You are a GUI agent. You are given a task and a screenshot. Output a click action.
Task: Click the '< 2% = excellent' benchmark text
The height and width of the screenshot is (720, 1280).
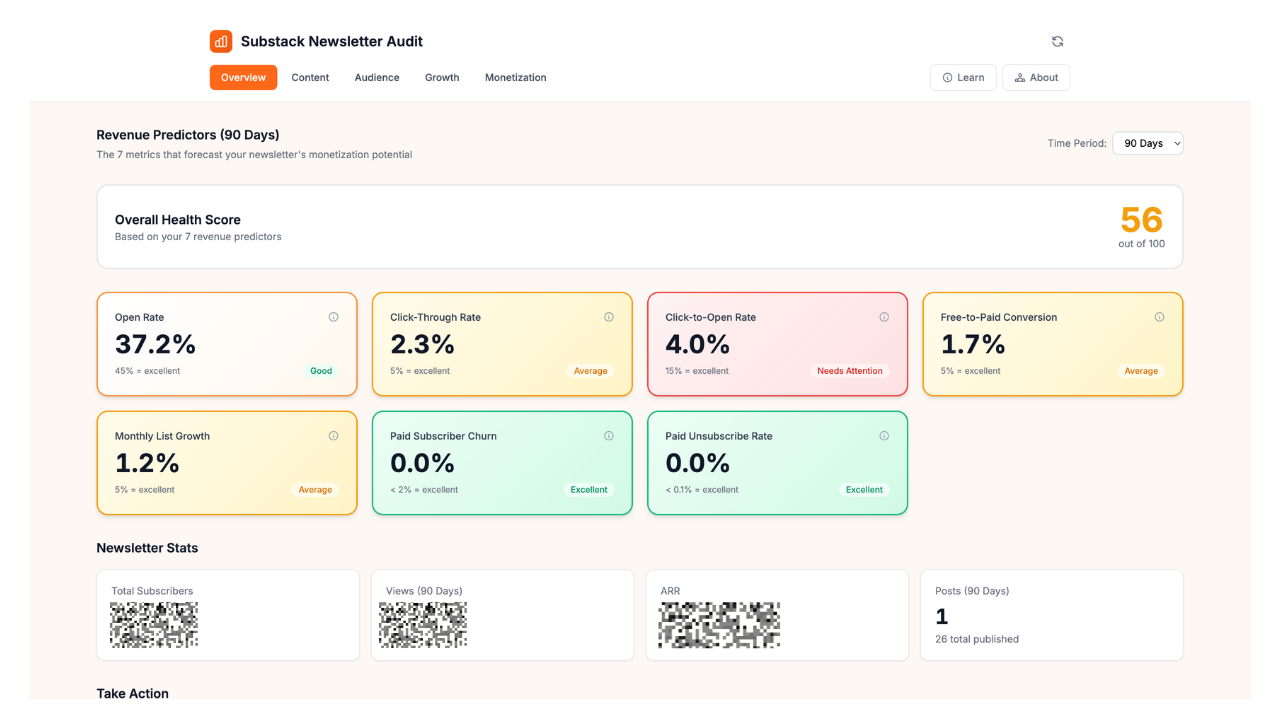click(x=424, y=490)
